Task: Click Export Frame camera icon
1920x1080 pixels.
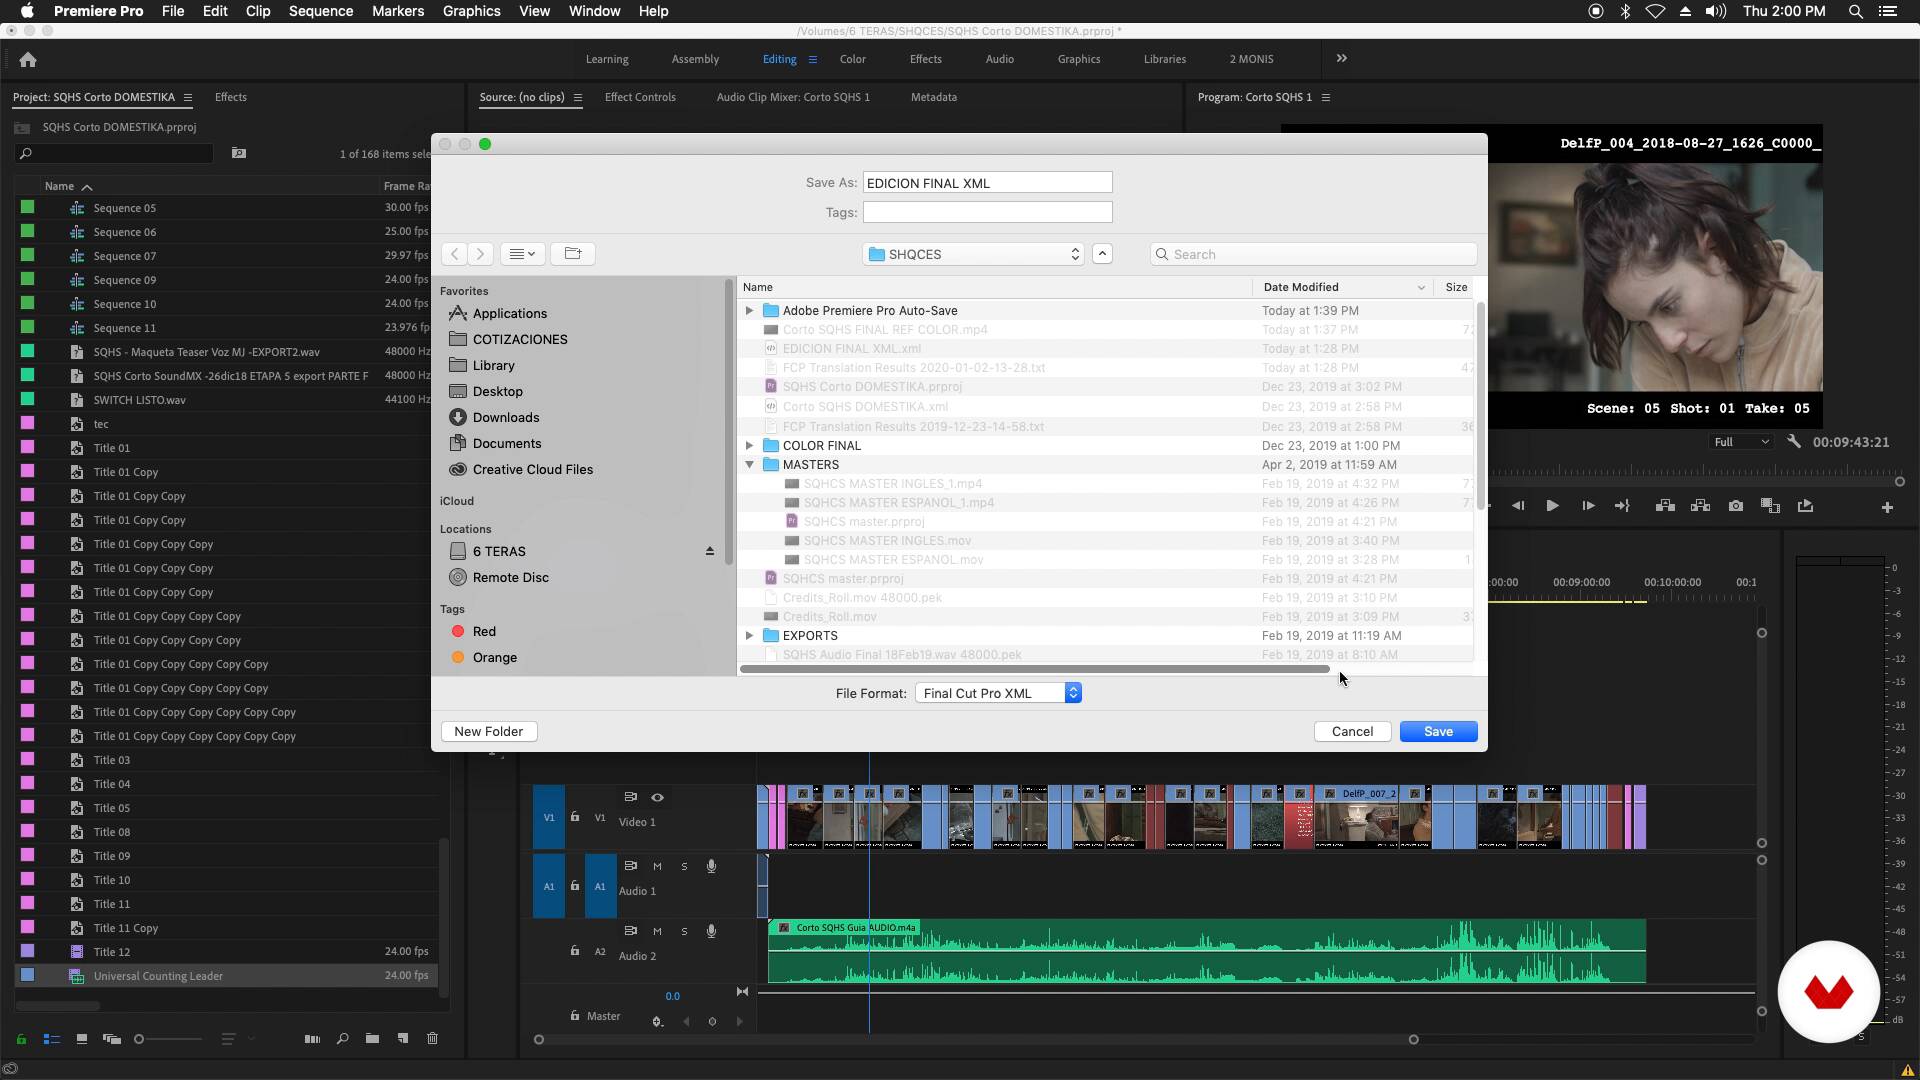Action: pos(1736,506)
